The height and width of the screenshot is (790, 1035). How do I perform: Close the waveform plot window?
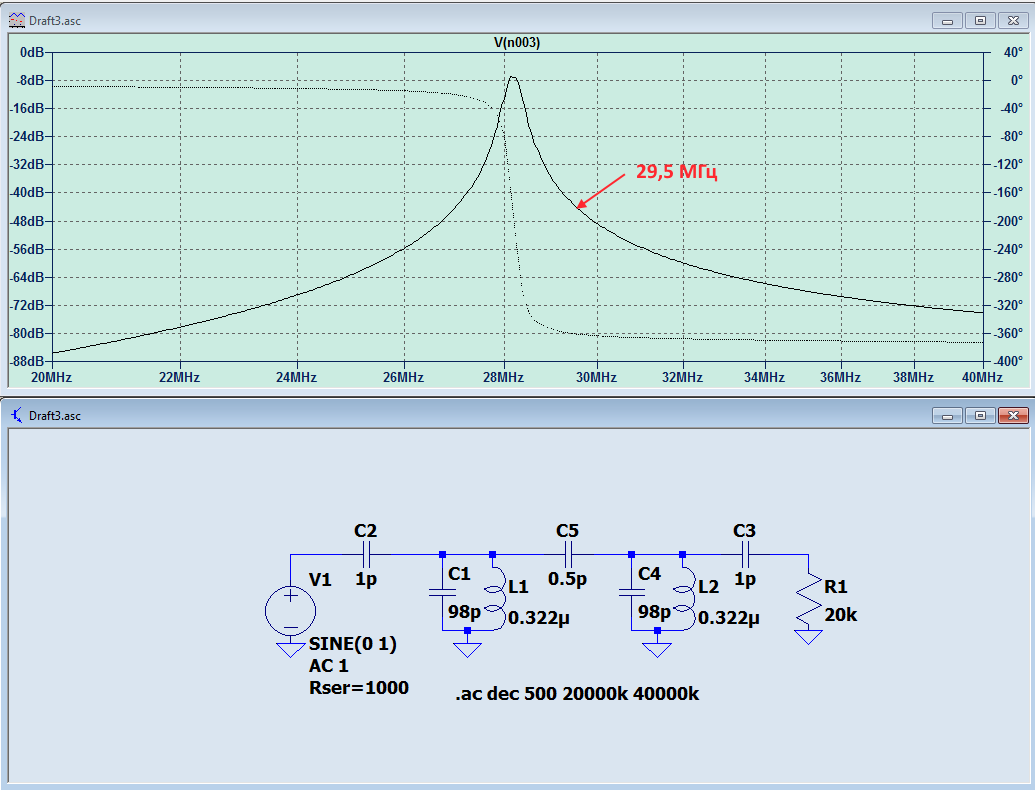click(x=1013, y=20)
